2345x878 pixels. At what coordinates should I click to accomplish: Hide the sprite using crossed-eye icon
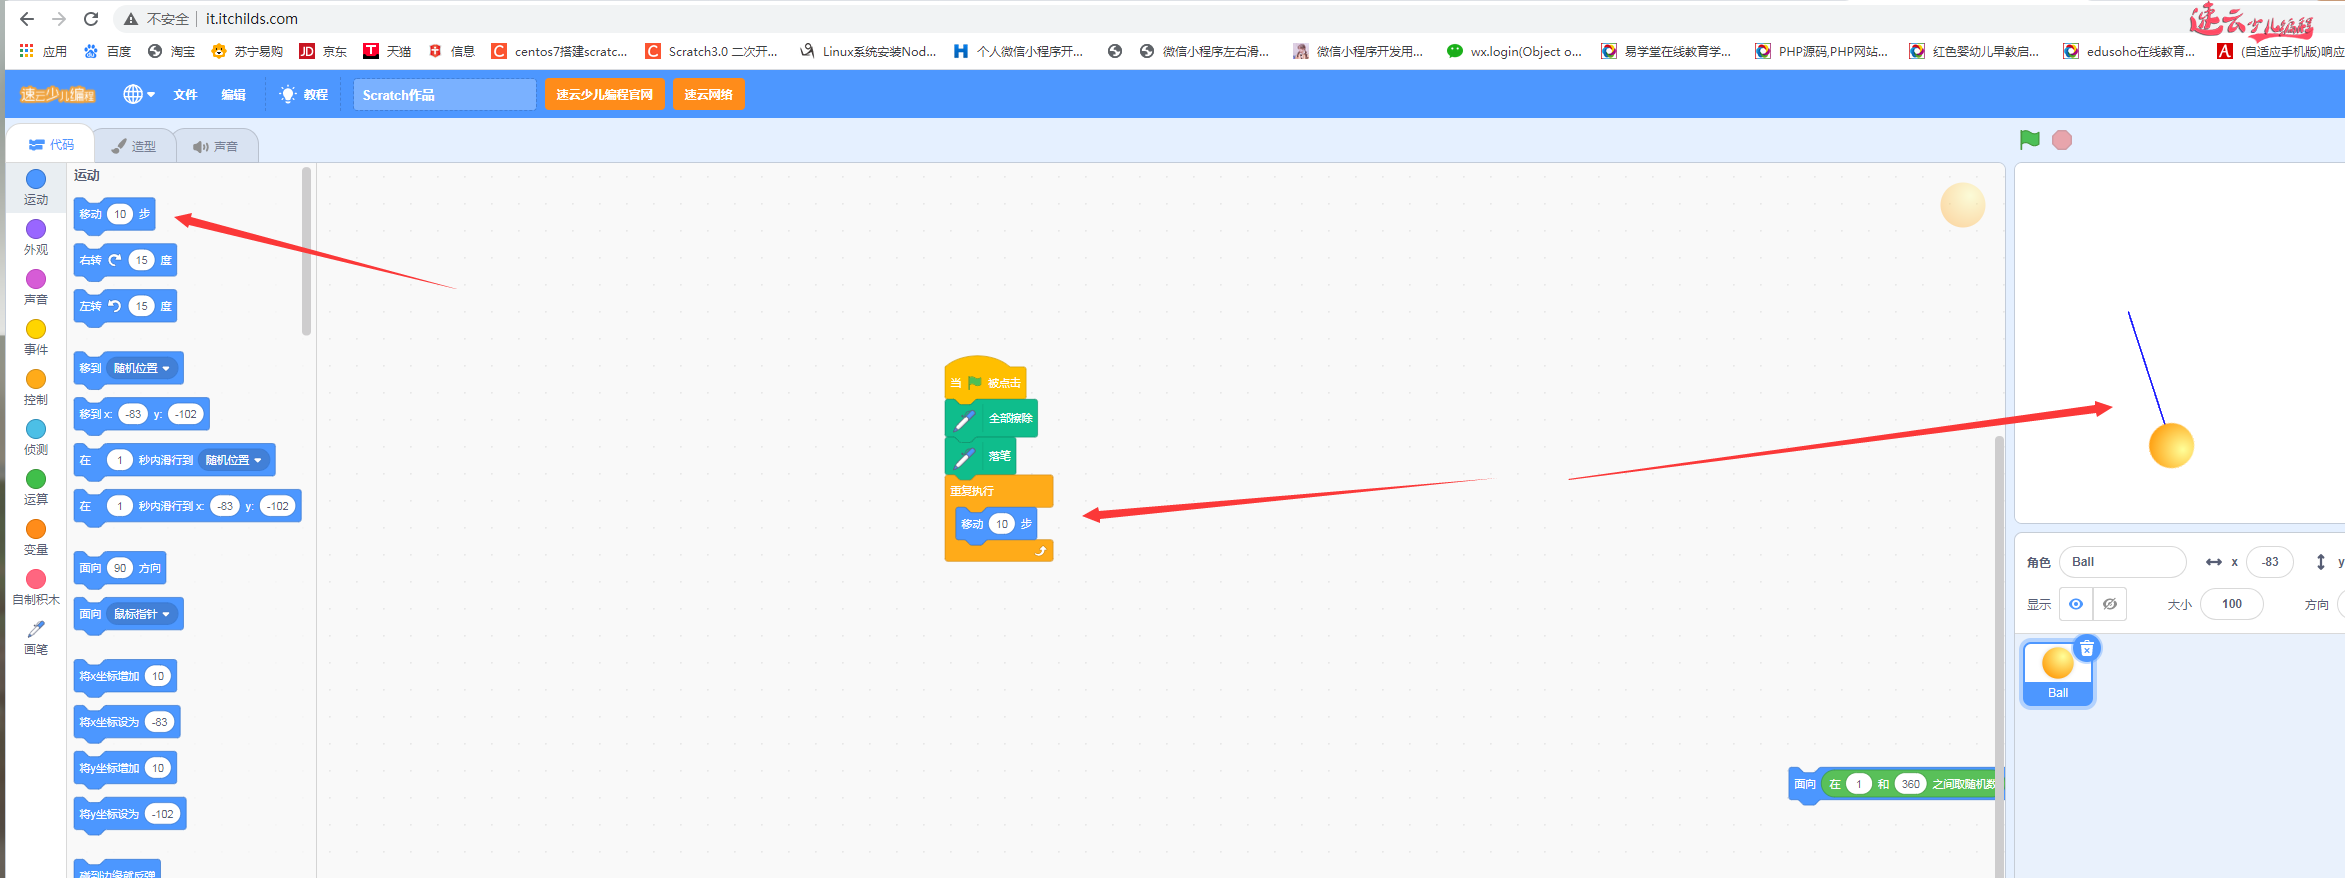coord(2110,604)
